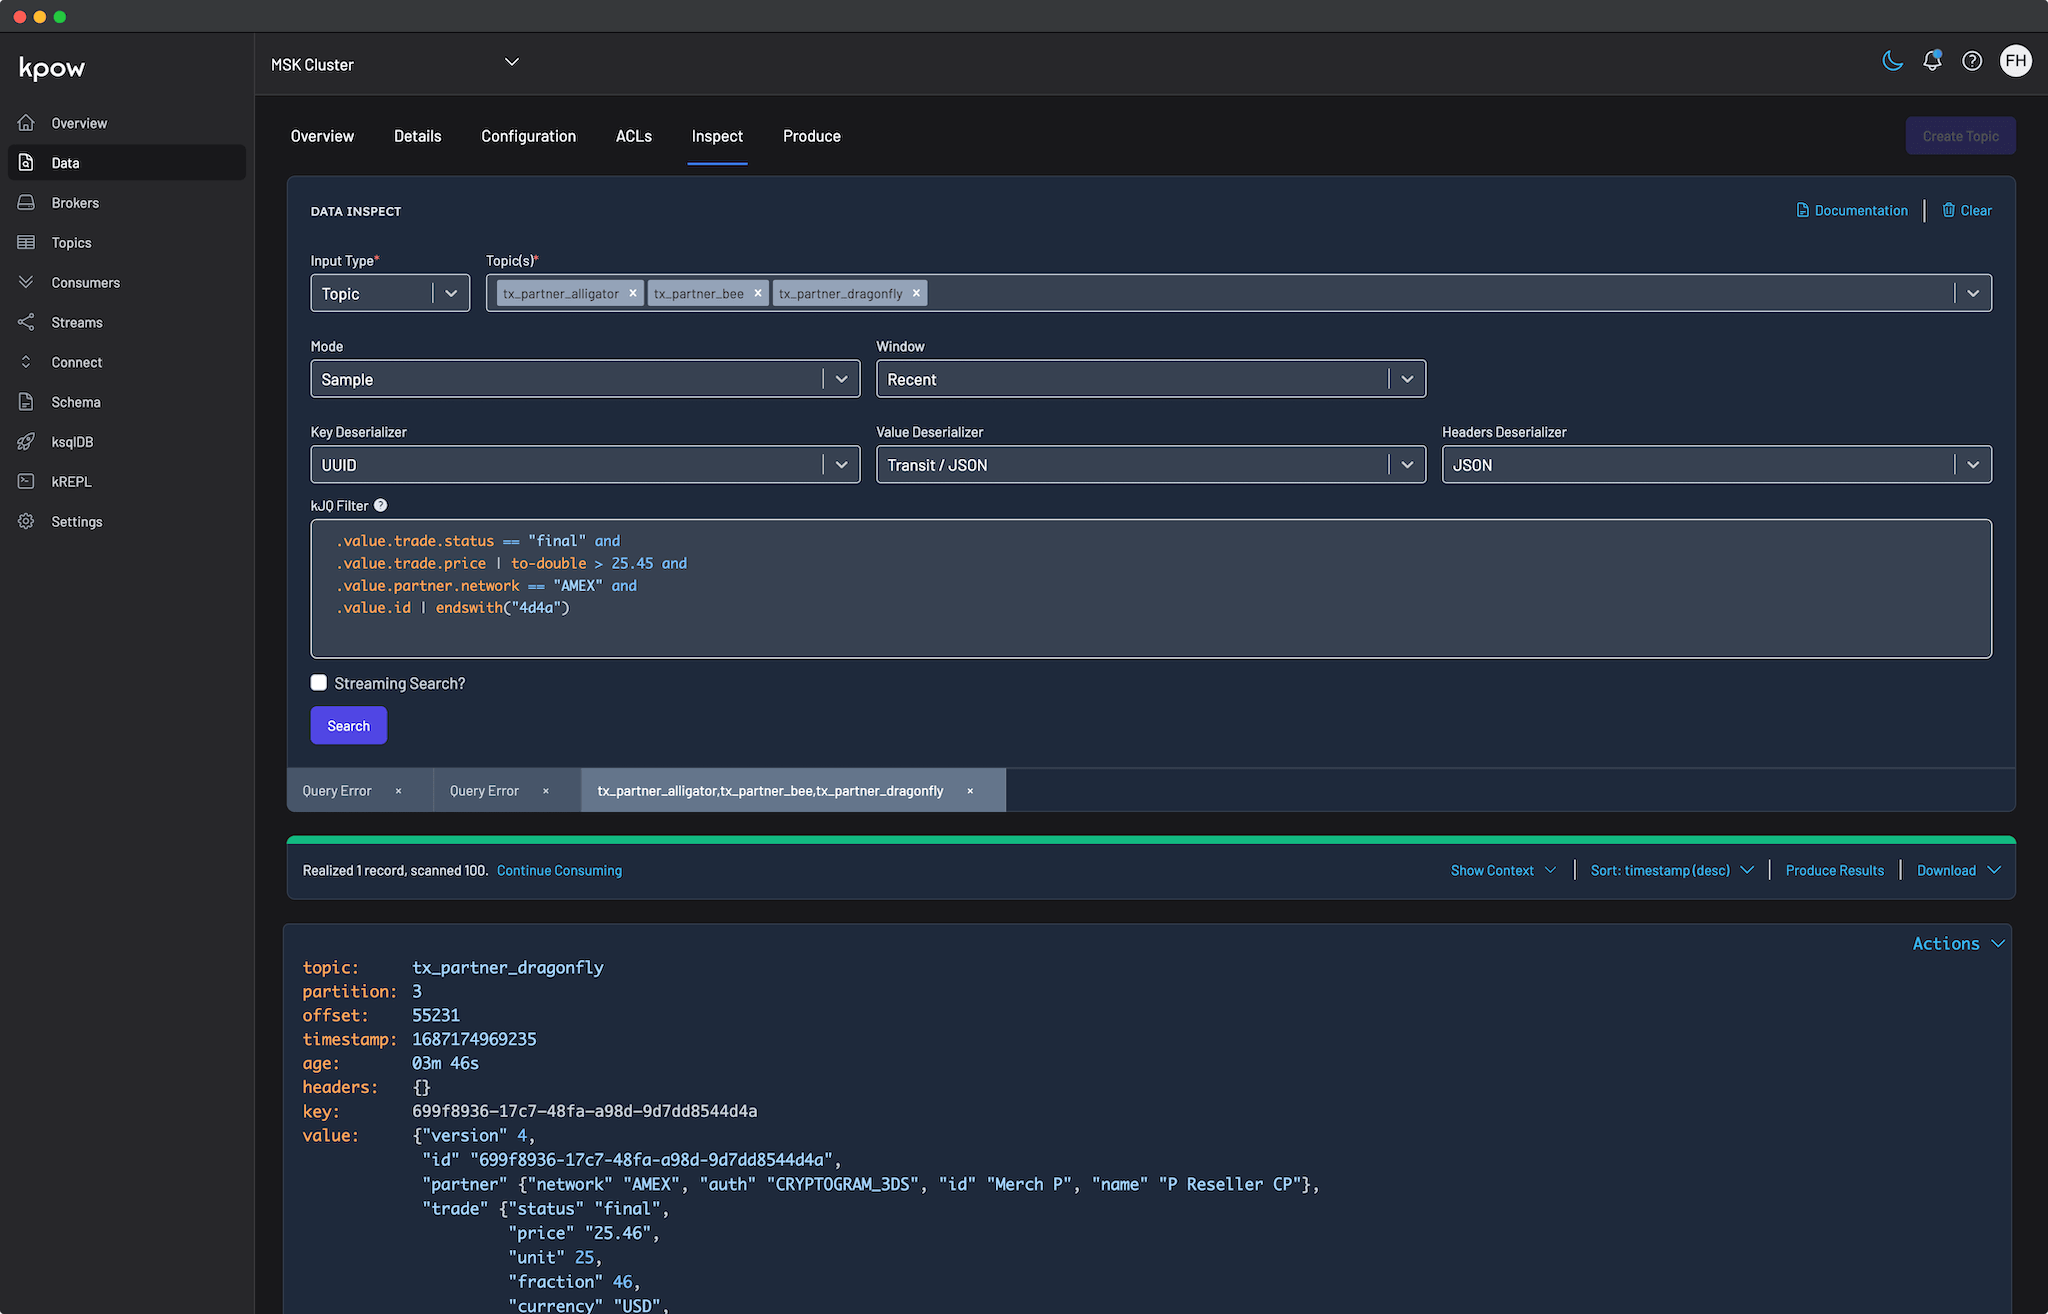2048x1314 pixels.
Task: Clear the Data Inspect form
Action: coord(1967,211)
